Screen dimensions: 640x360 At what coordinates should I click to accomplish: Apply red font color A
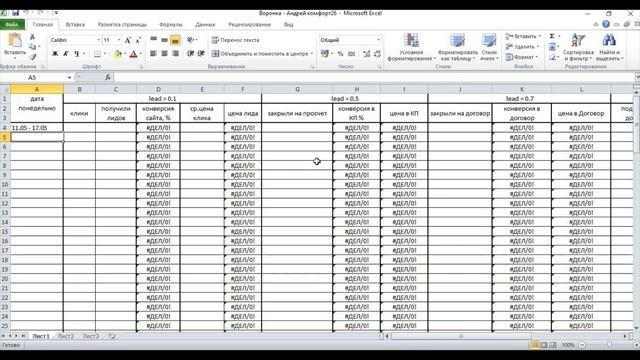click(x=133, y=53)
